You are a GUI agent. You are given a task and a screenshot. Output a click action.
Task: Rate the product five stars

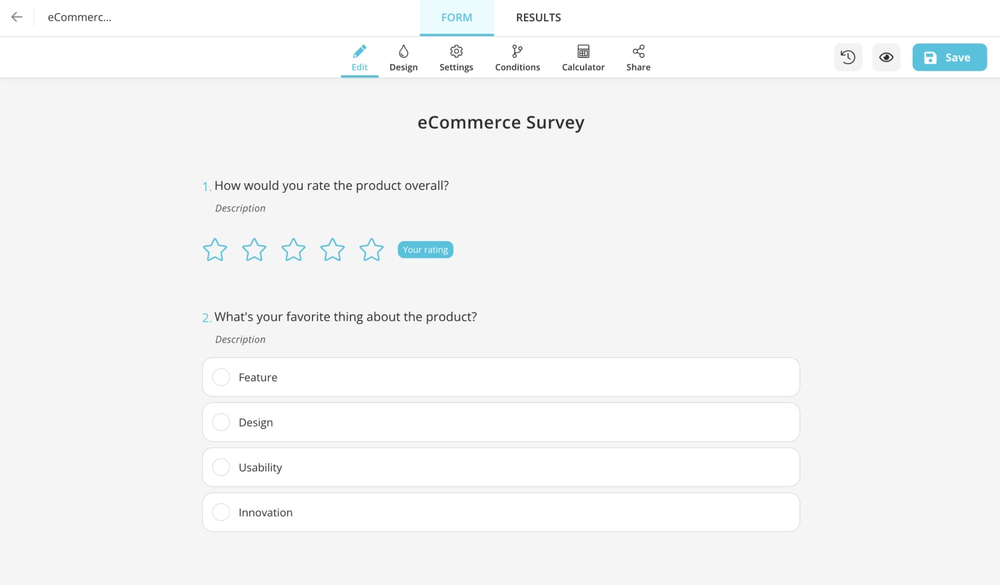tap(371, 250)
